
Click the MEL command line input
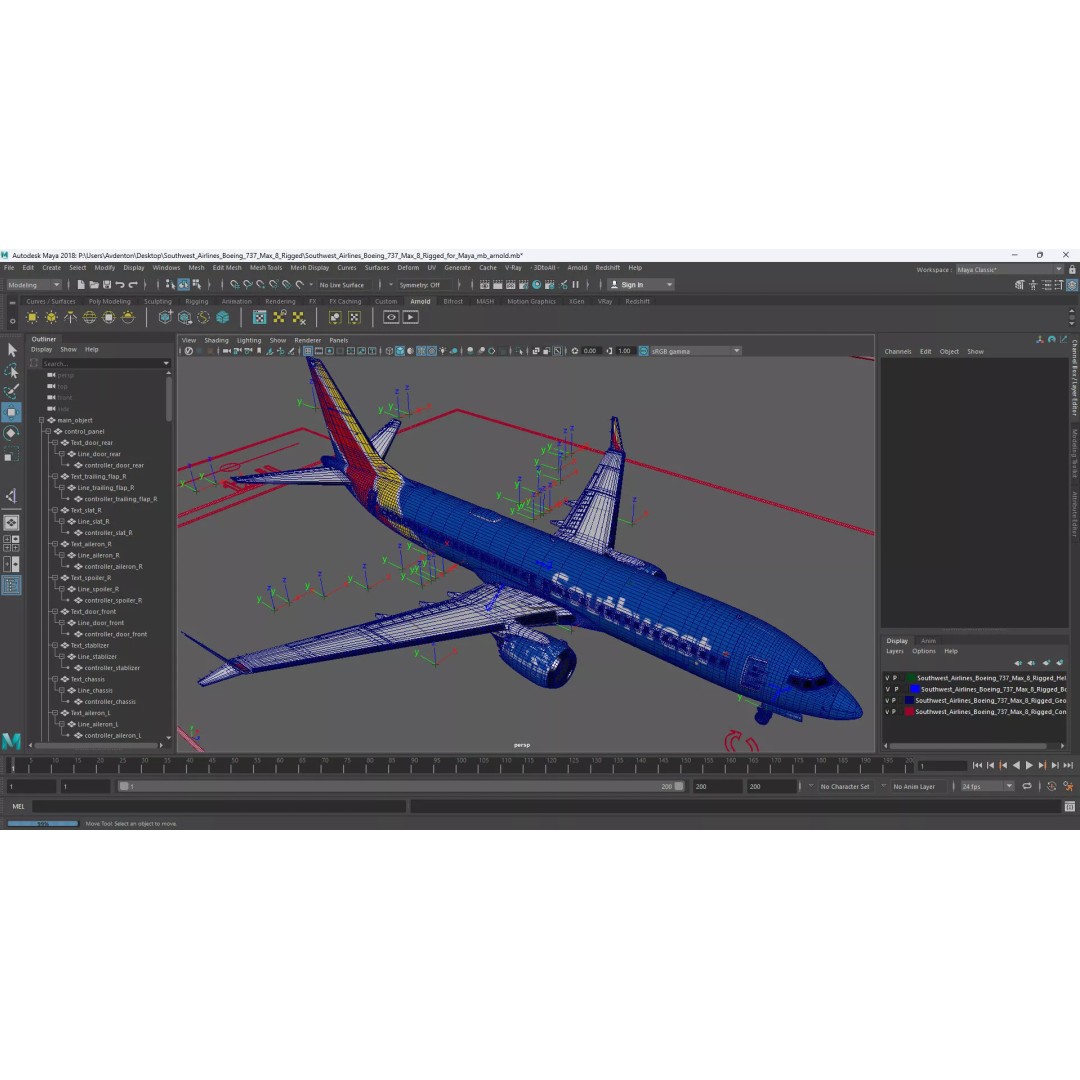point(218,807)
